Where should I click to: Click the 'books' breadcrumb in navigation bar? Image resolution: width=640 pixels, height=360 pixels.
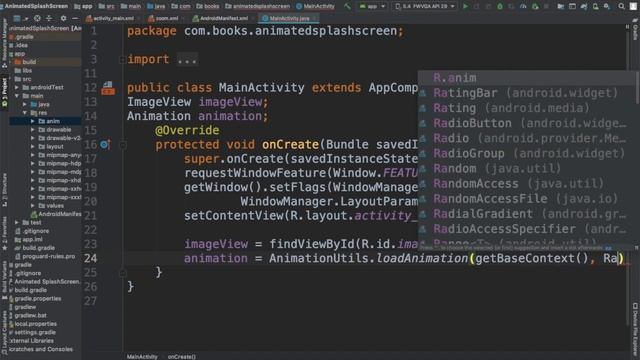208,6
